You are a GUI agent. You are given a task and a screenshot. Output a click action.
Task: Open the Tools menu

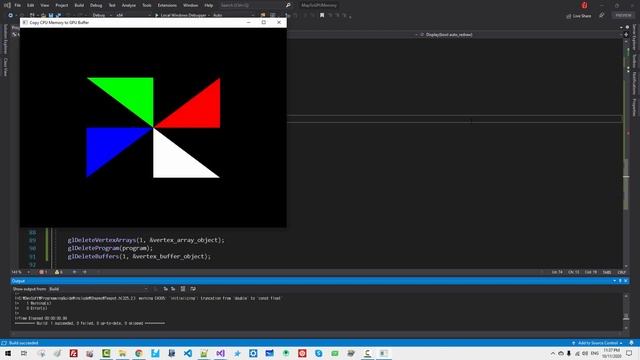pos(147,5)
